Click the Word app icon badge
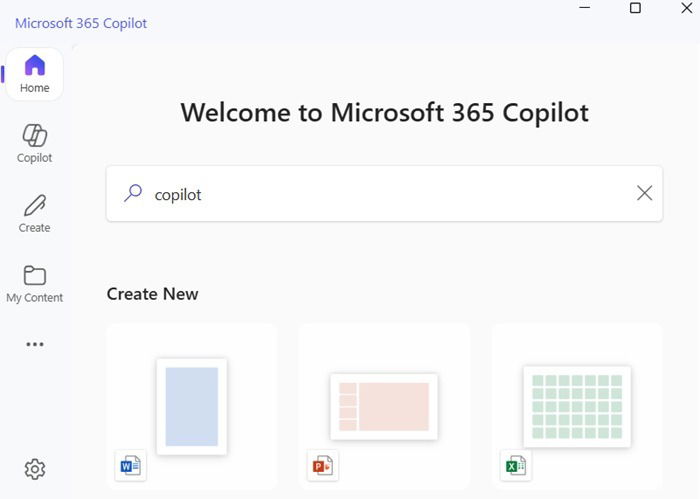The width and height of the screenshot is (700, 499). point(130,466)
